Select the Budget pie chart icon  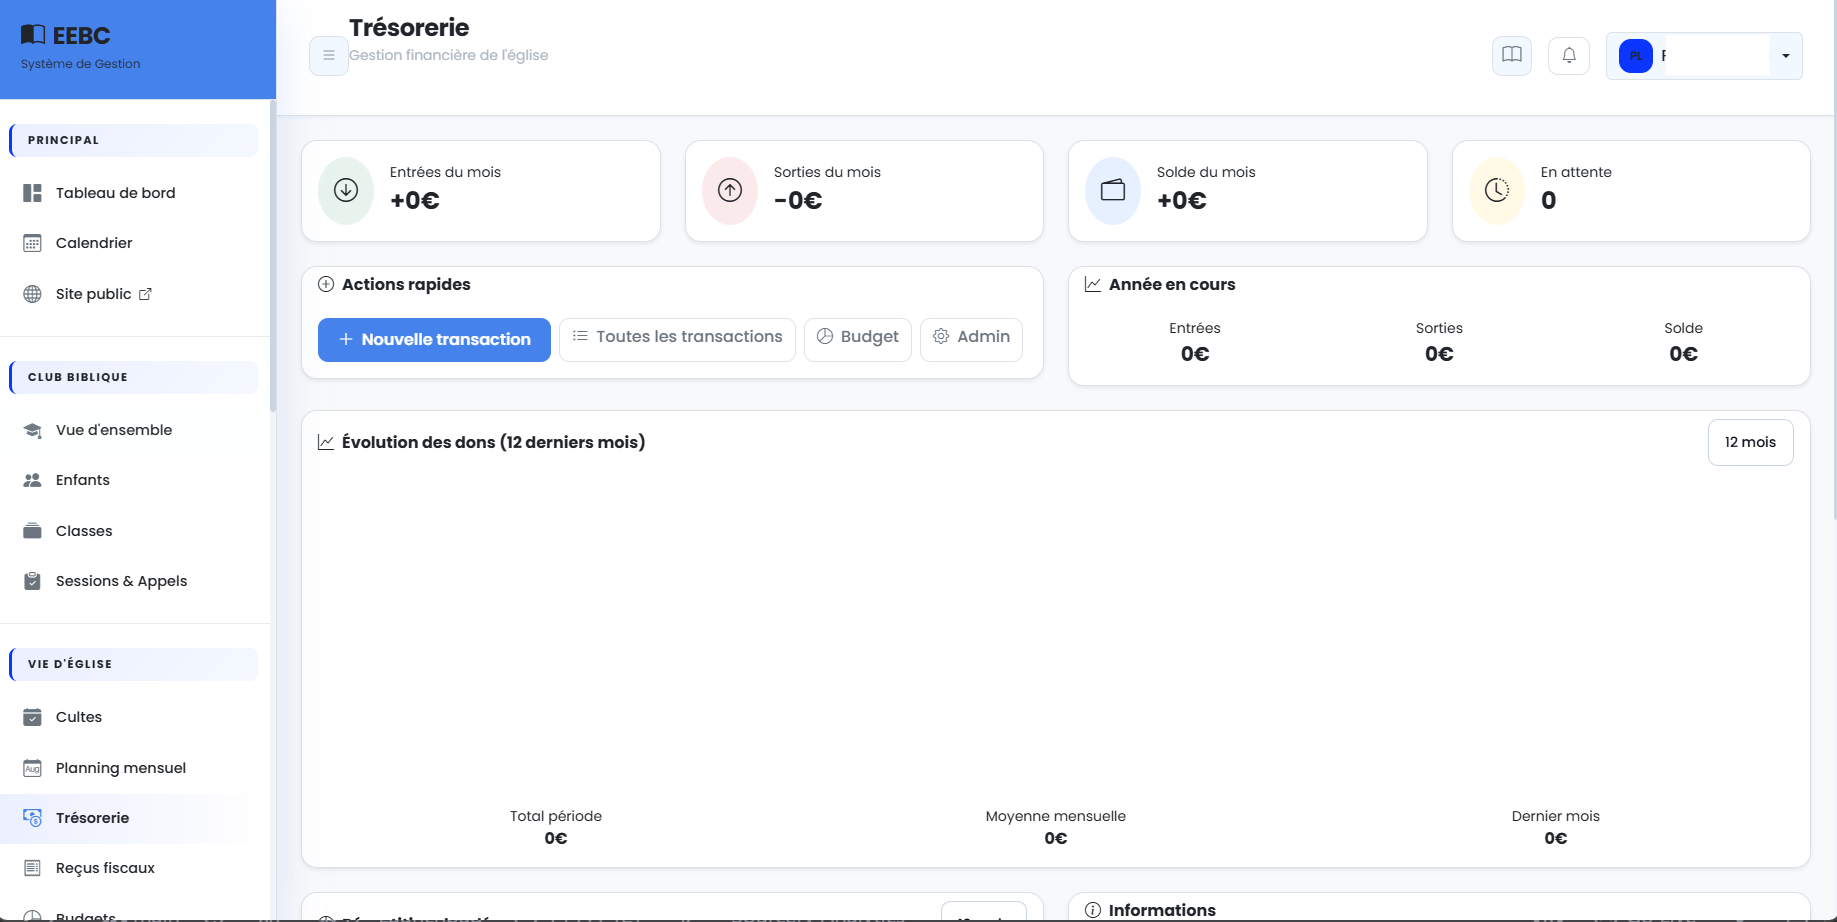824,337
